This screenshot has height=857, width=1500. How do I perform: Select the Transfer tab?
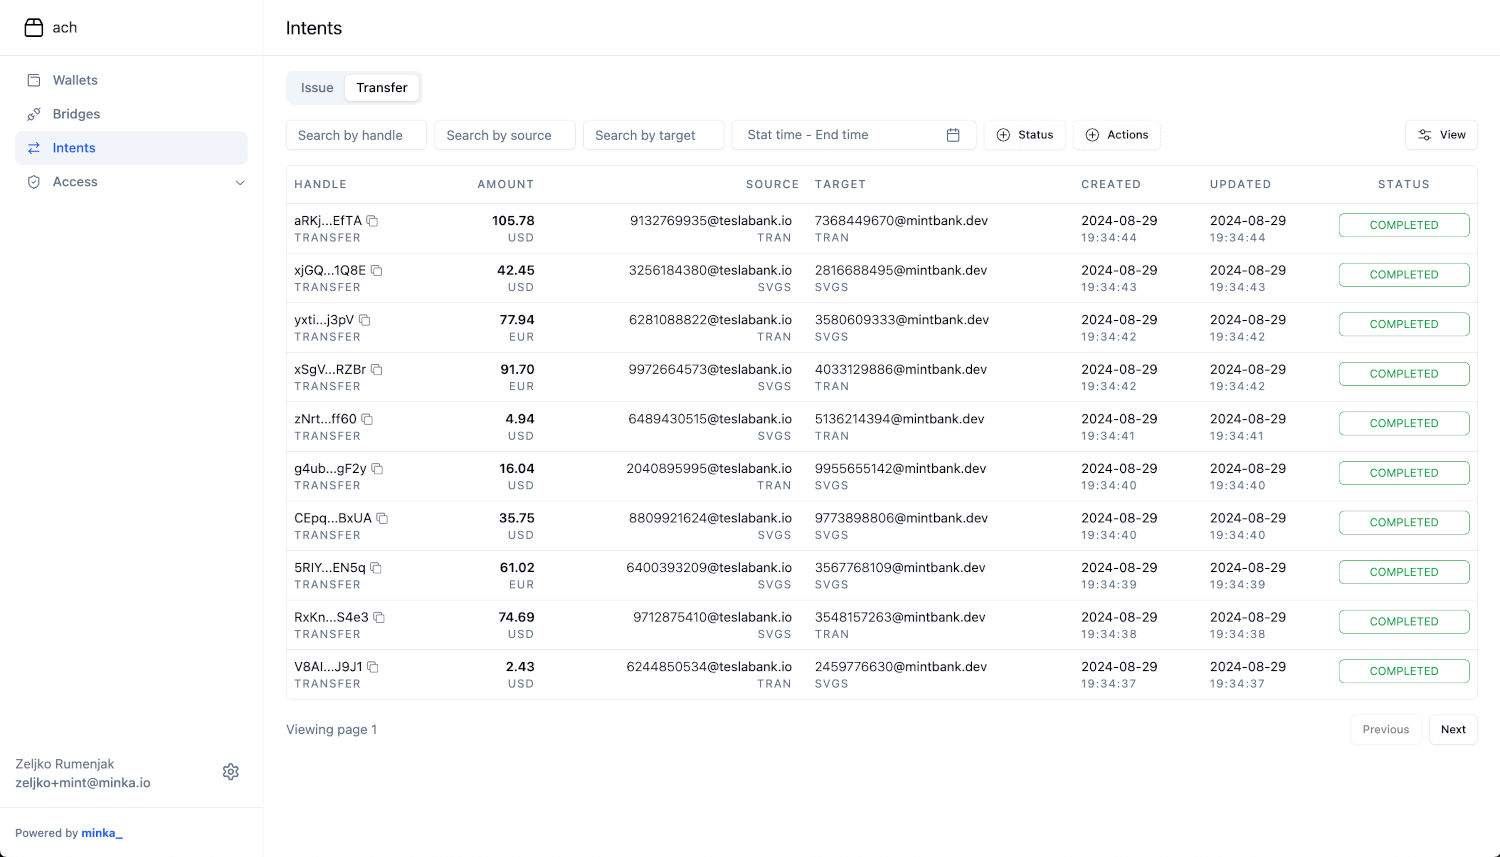382,88
